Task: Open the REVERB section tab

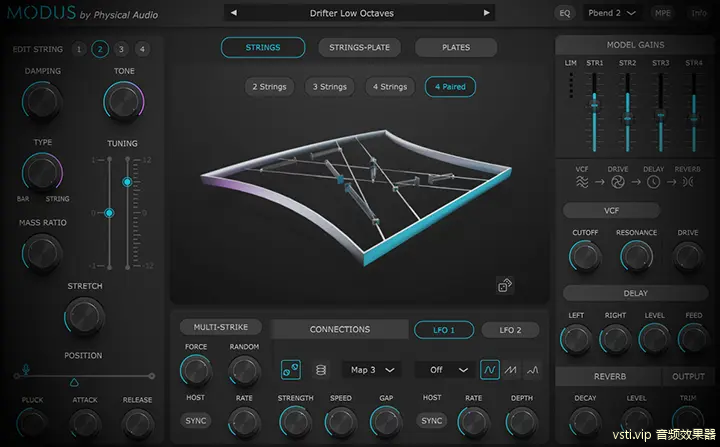Action: [x=609, y=376]
